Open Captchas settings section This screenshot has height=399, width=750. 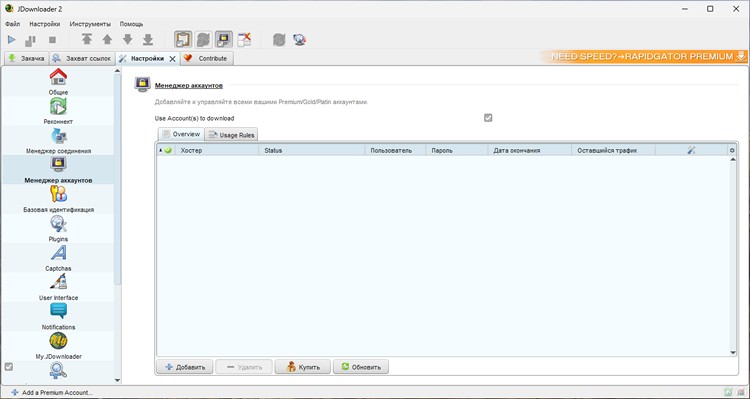[58, 257]
